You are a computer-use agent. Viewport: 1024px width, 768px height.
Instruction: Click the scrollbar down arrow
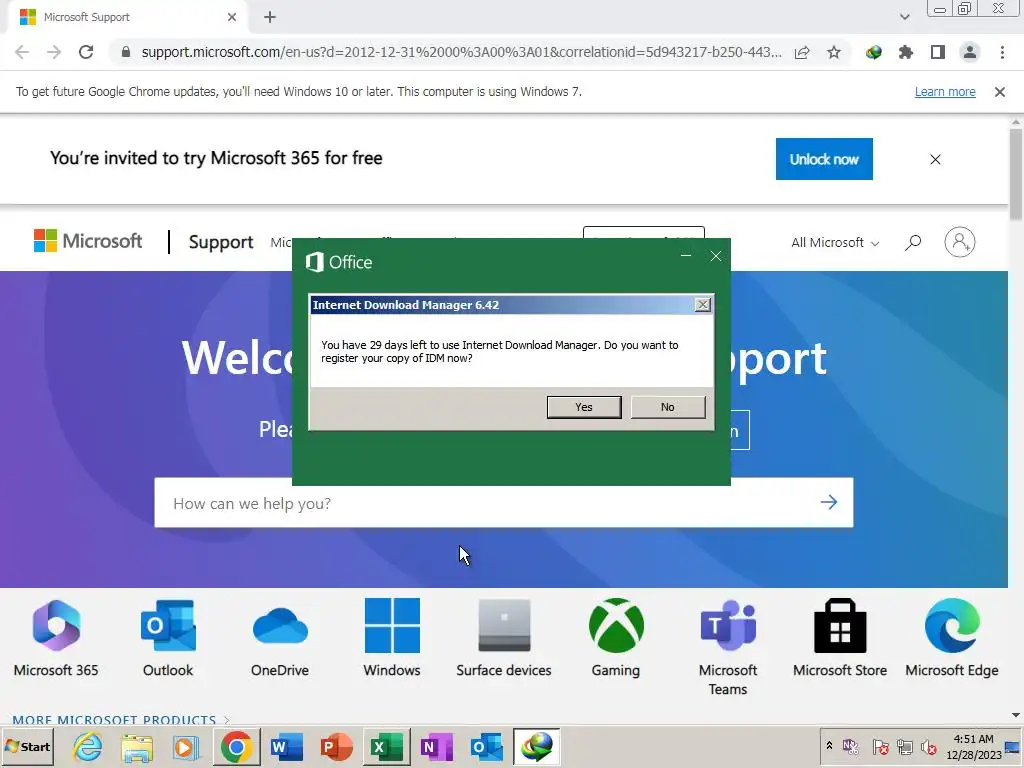[1016, 716]
